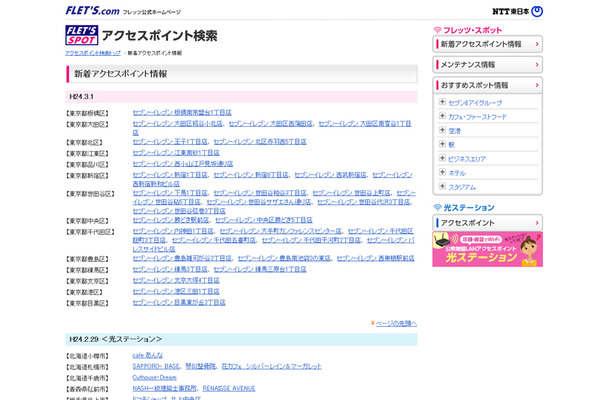Click the 【北海道札幌市】 area label
Screen dimensions: 610x400
point(87,367)
